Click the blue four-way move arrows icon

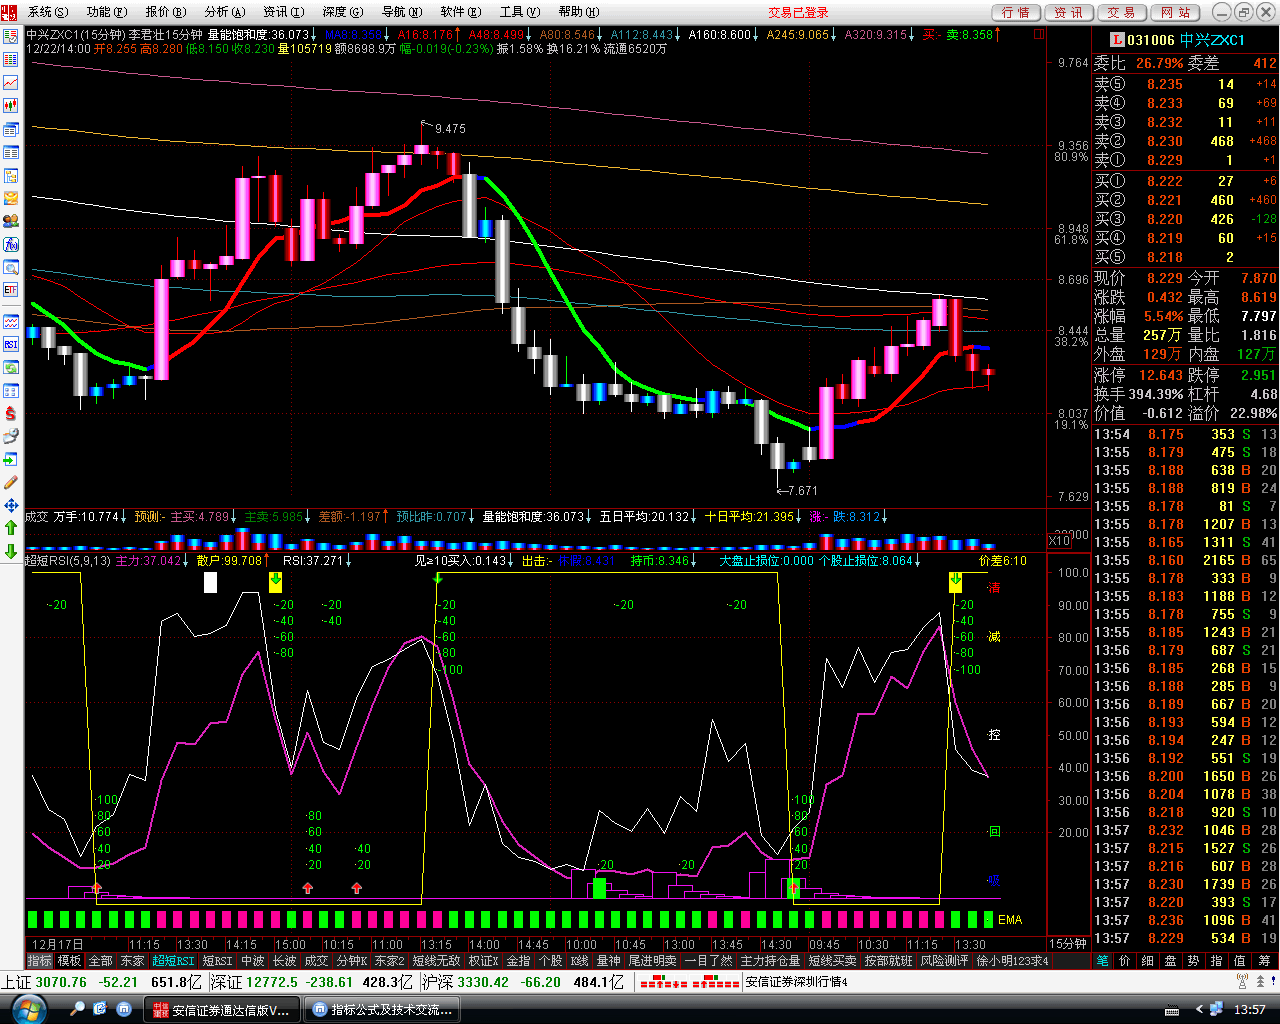(x=11, y=506)
